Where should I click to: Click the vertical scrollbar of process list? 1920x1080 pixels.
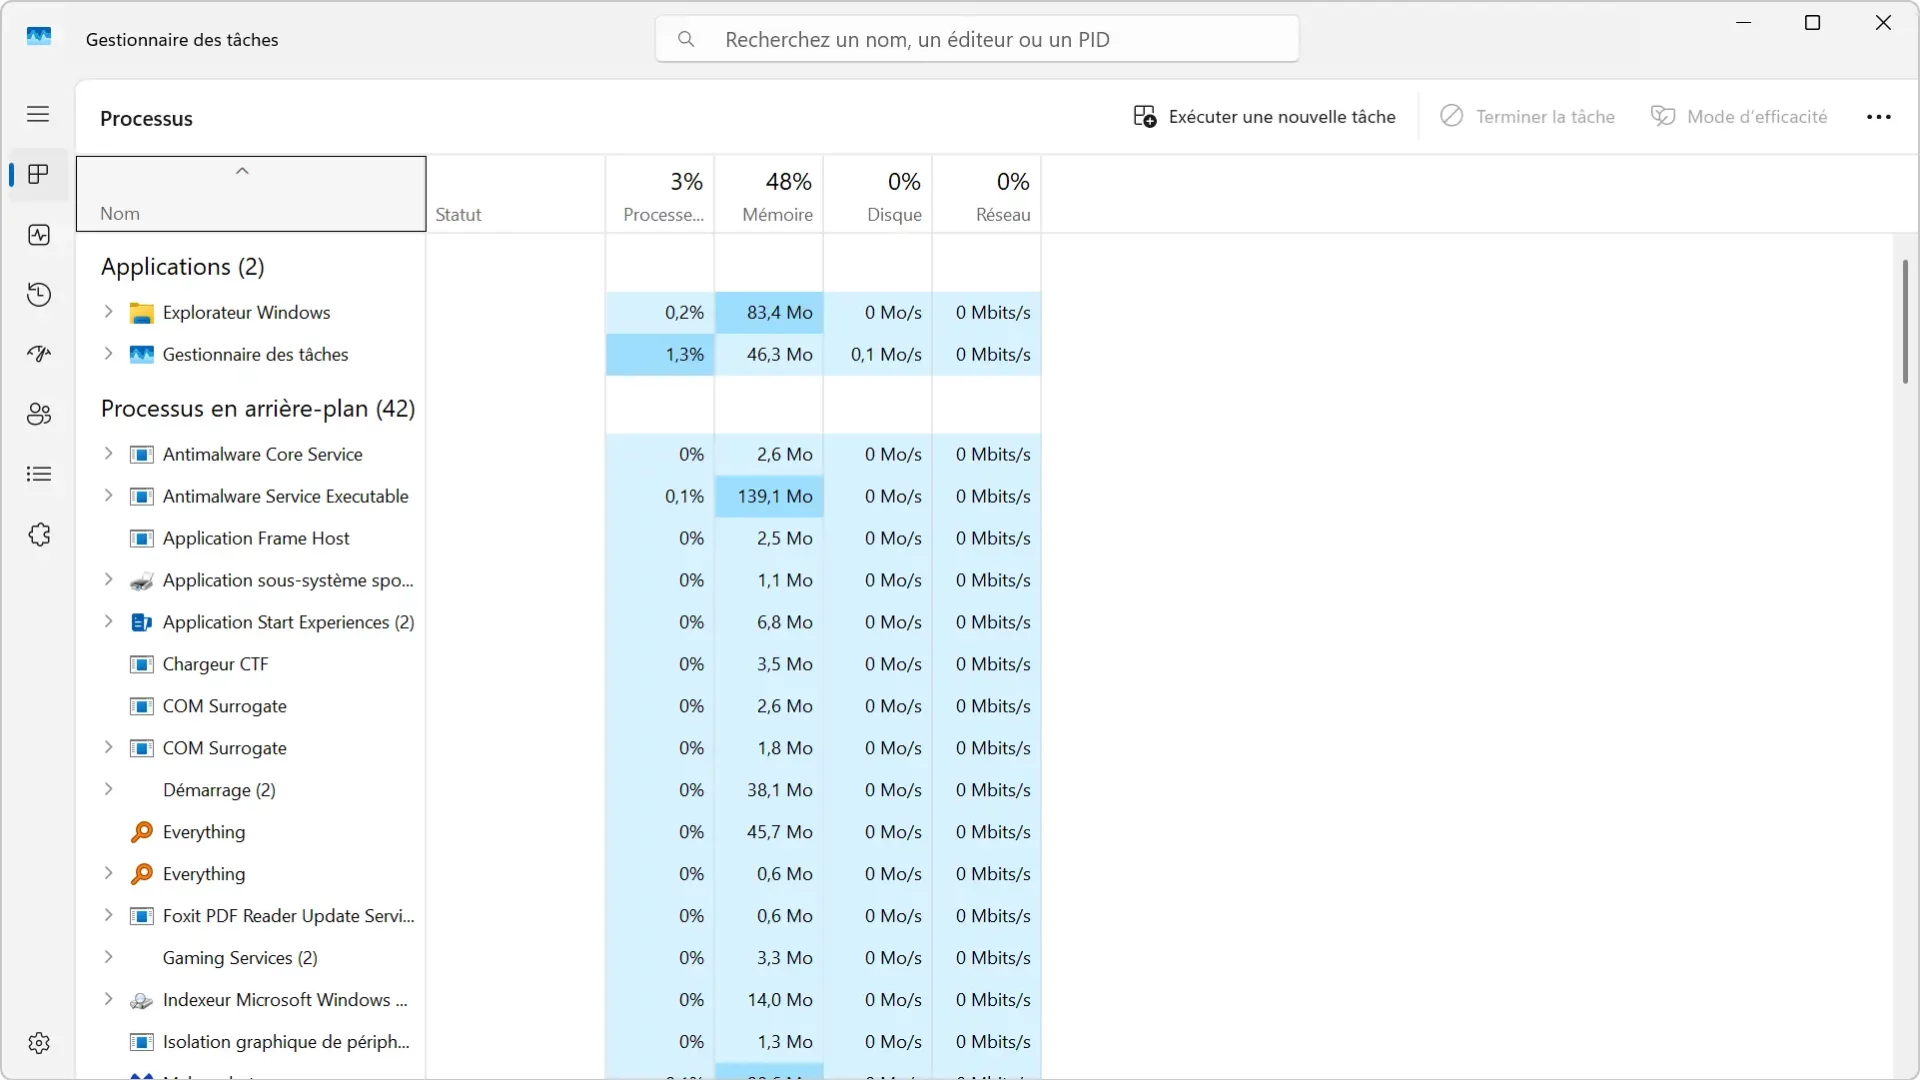point(1905,321)
